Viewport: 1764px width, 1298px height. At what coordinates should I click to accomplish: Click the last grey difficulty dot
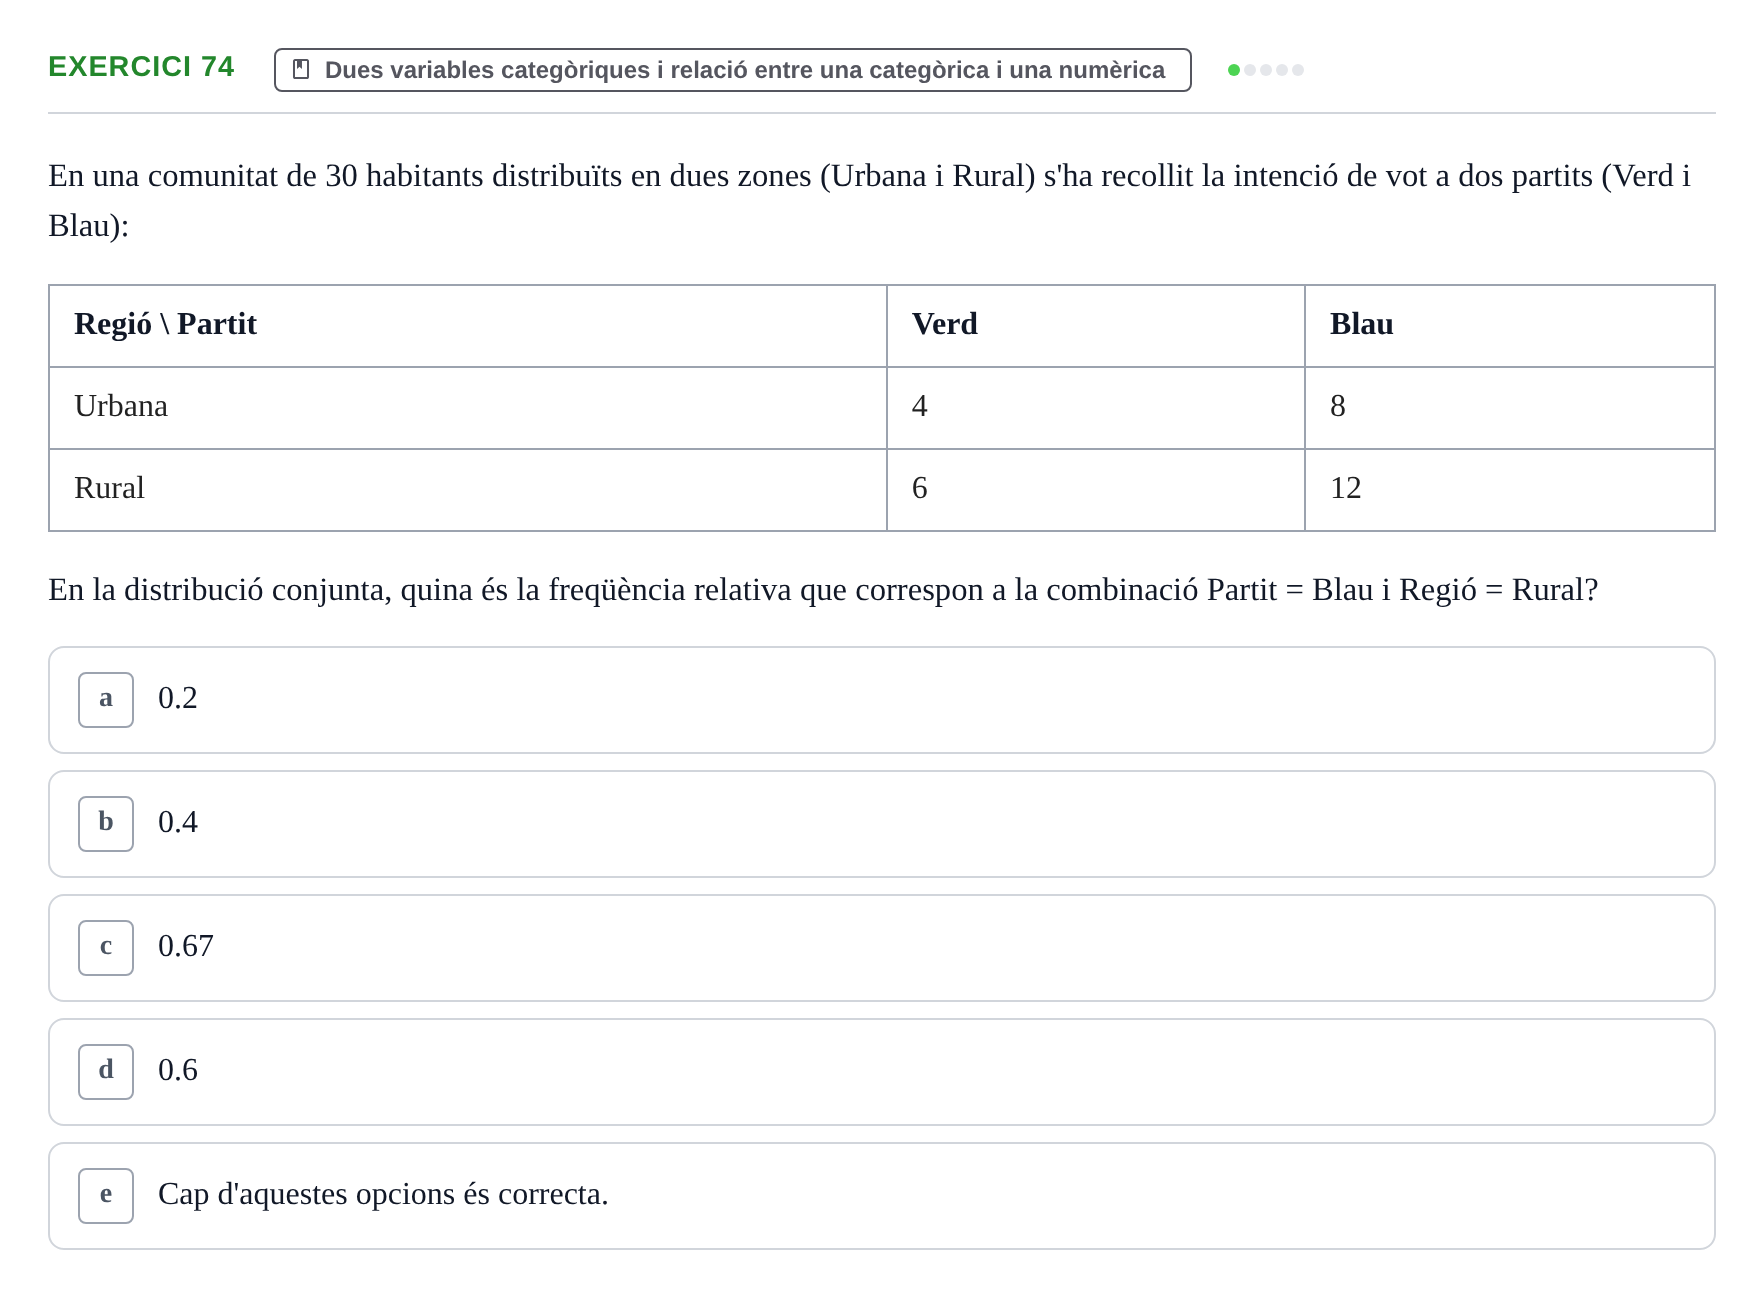1298,70
